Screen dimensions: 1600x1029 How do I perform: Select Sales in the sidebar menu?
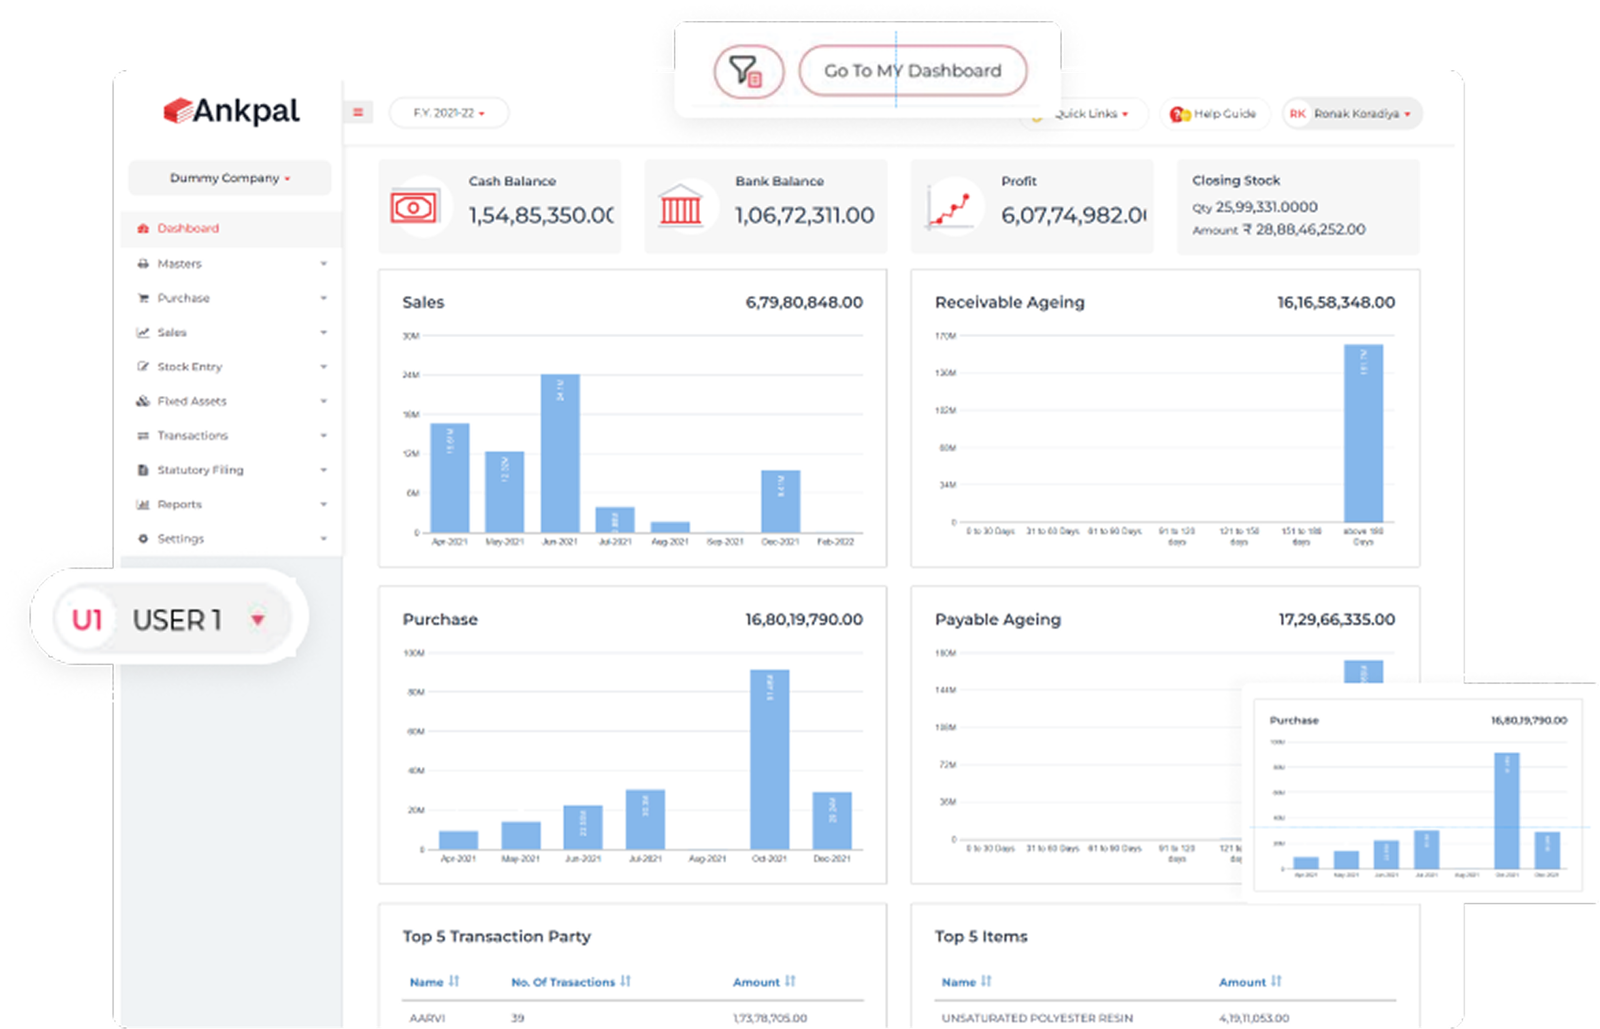click(x=172, y=332)
